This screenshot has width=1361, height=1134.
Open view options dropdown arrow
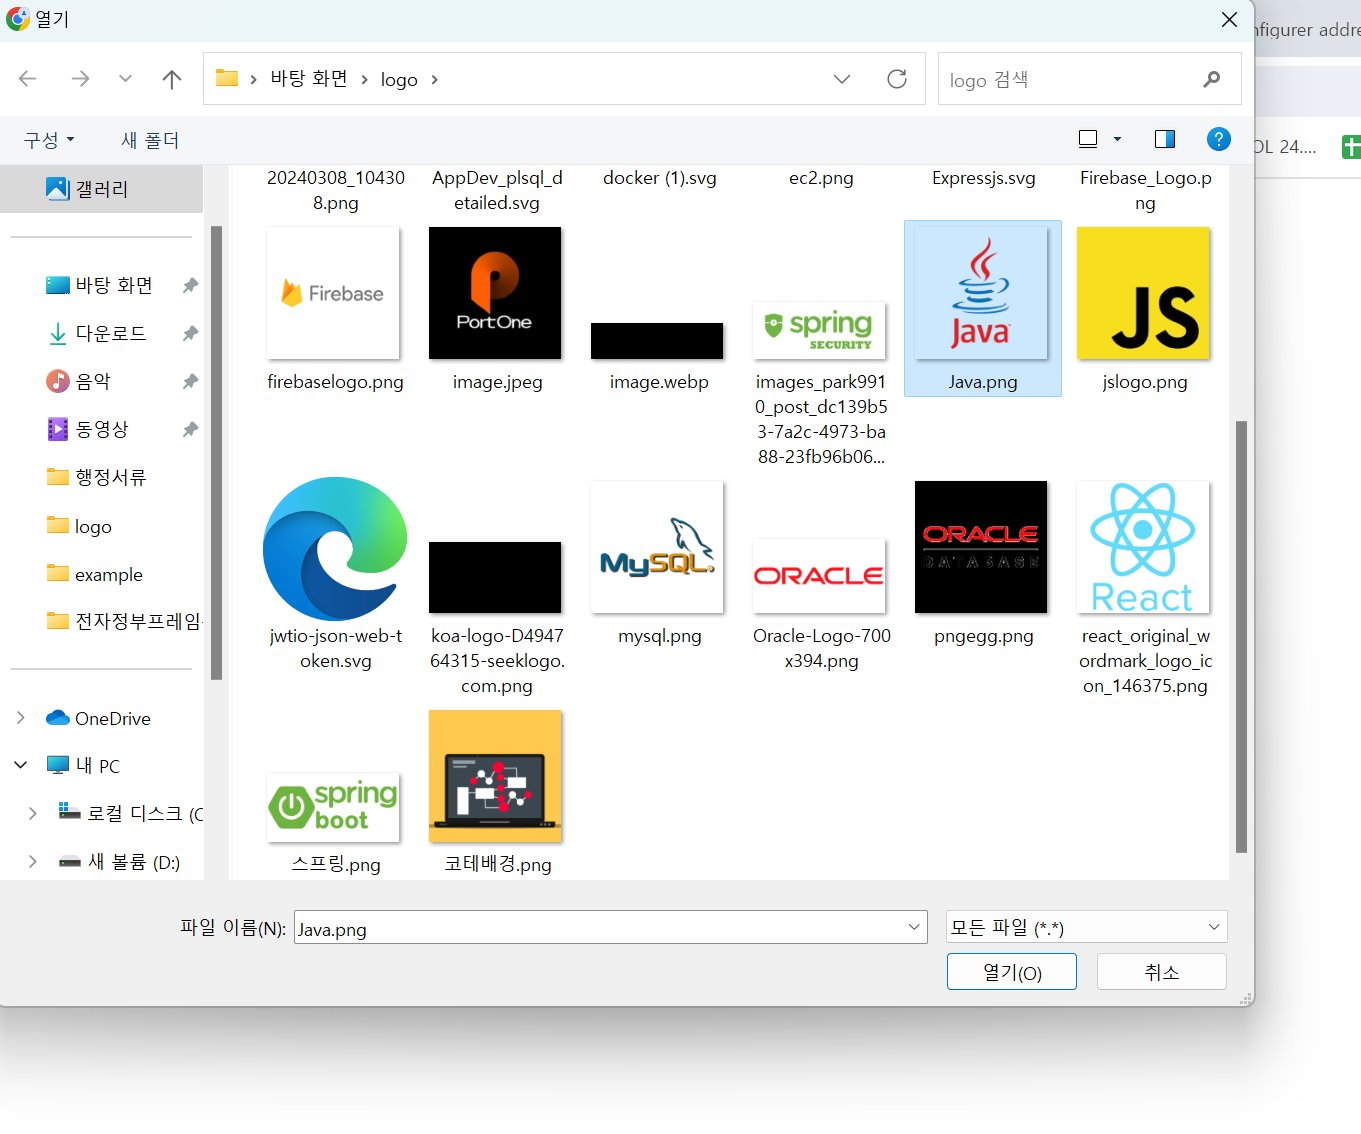click(1117, 139)
